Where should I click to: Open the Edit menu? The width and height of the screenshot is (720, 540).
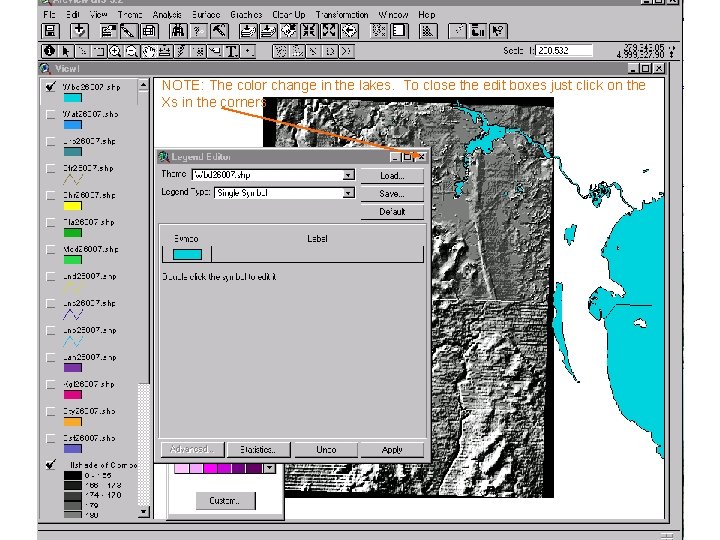[x=73, y=15]
